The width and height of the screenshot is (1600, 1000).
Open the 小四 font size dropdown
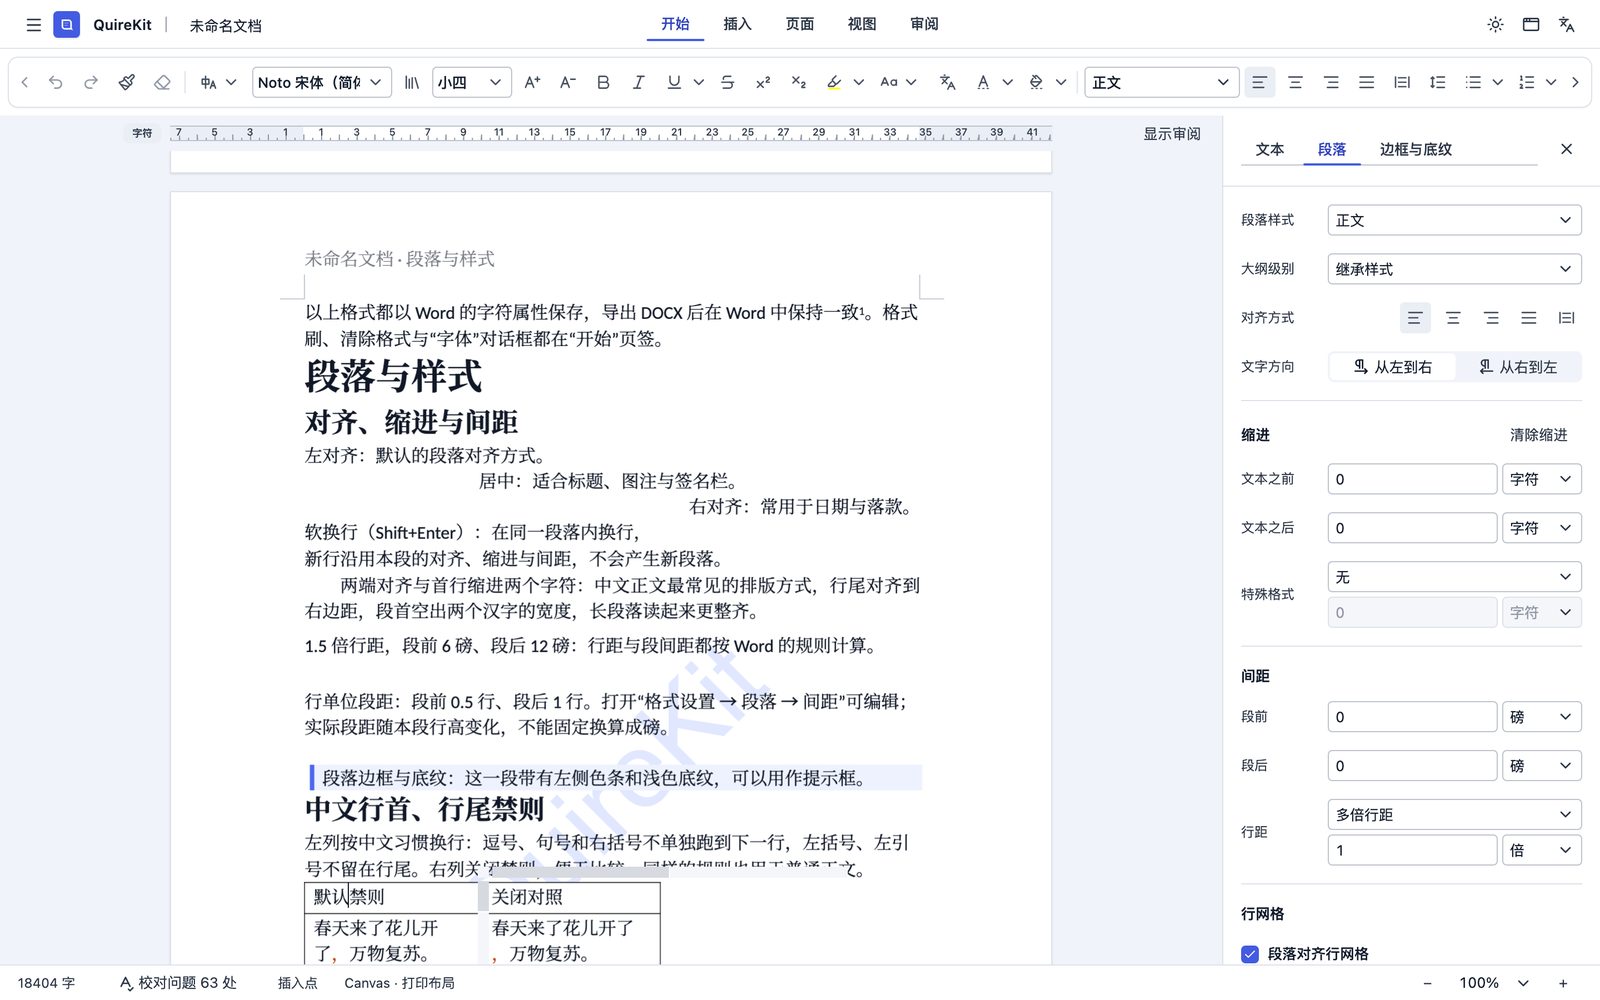[x=472, y=83]
